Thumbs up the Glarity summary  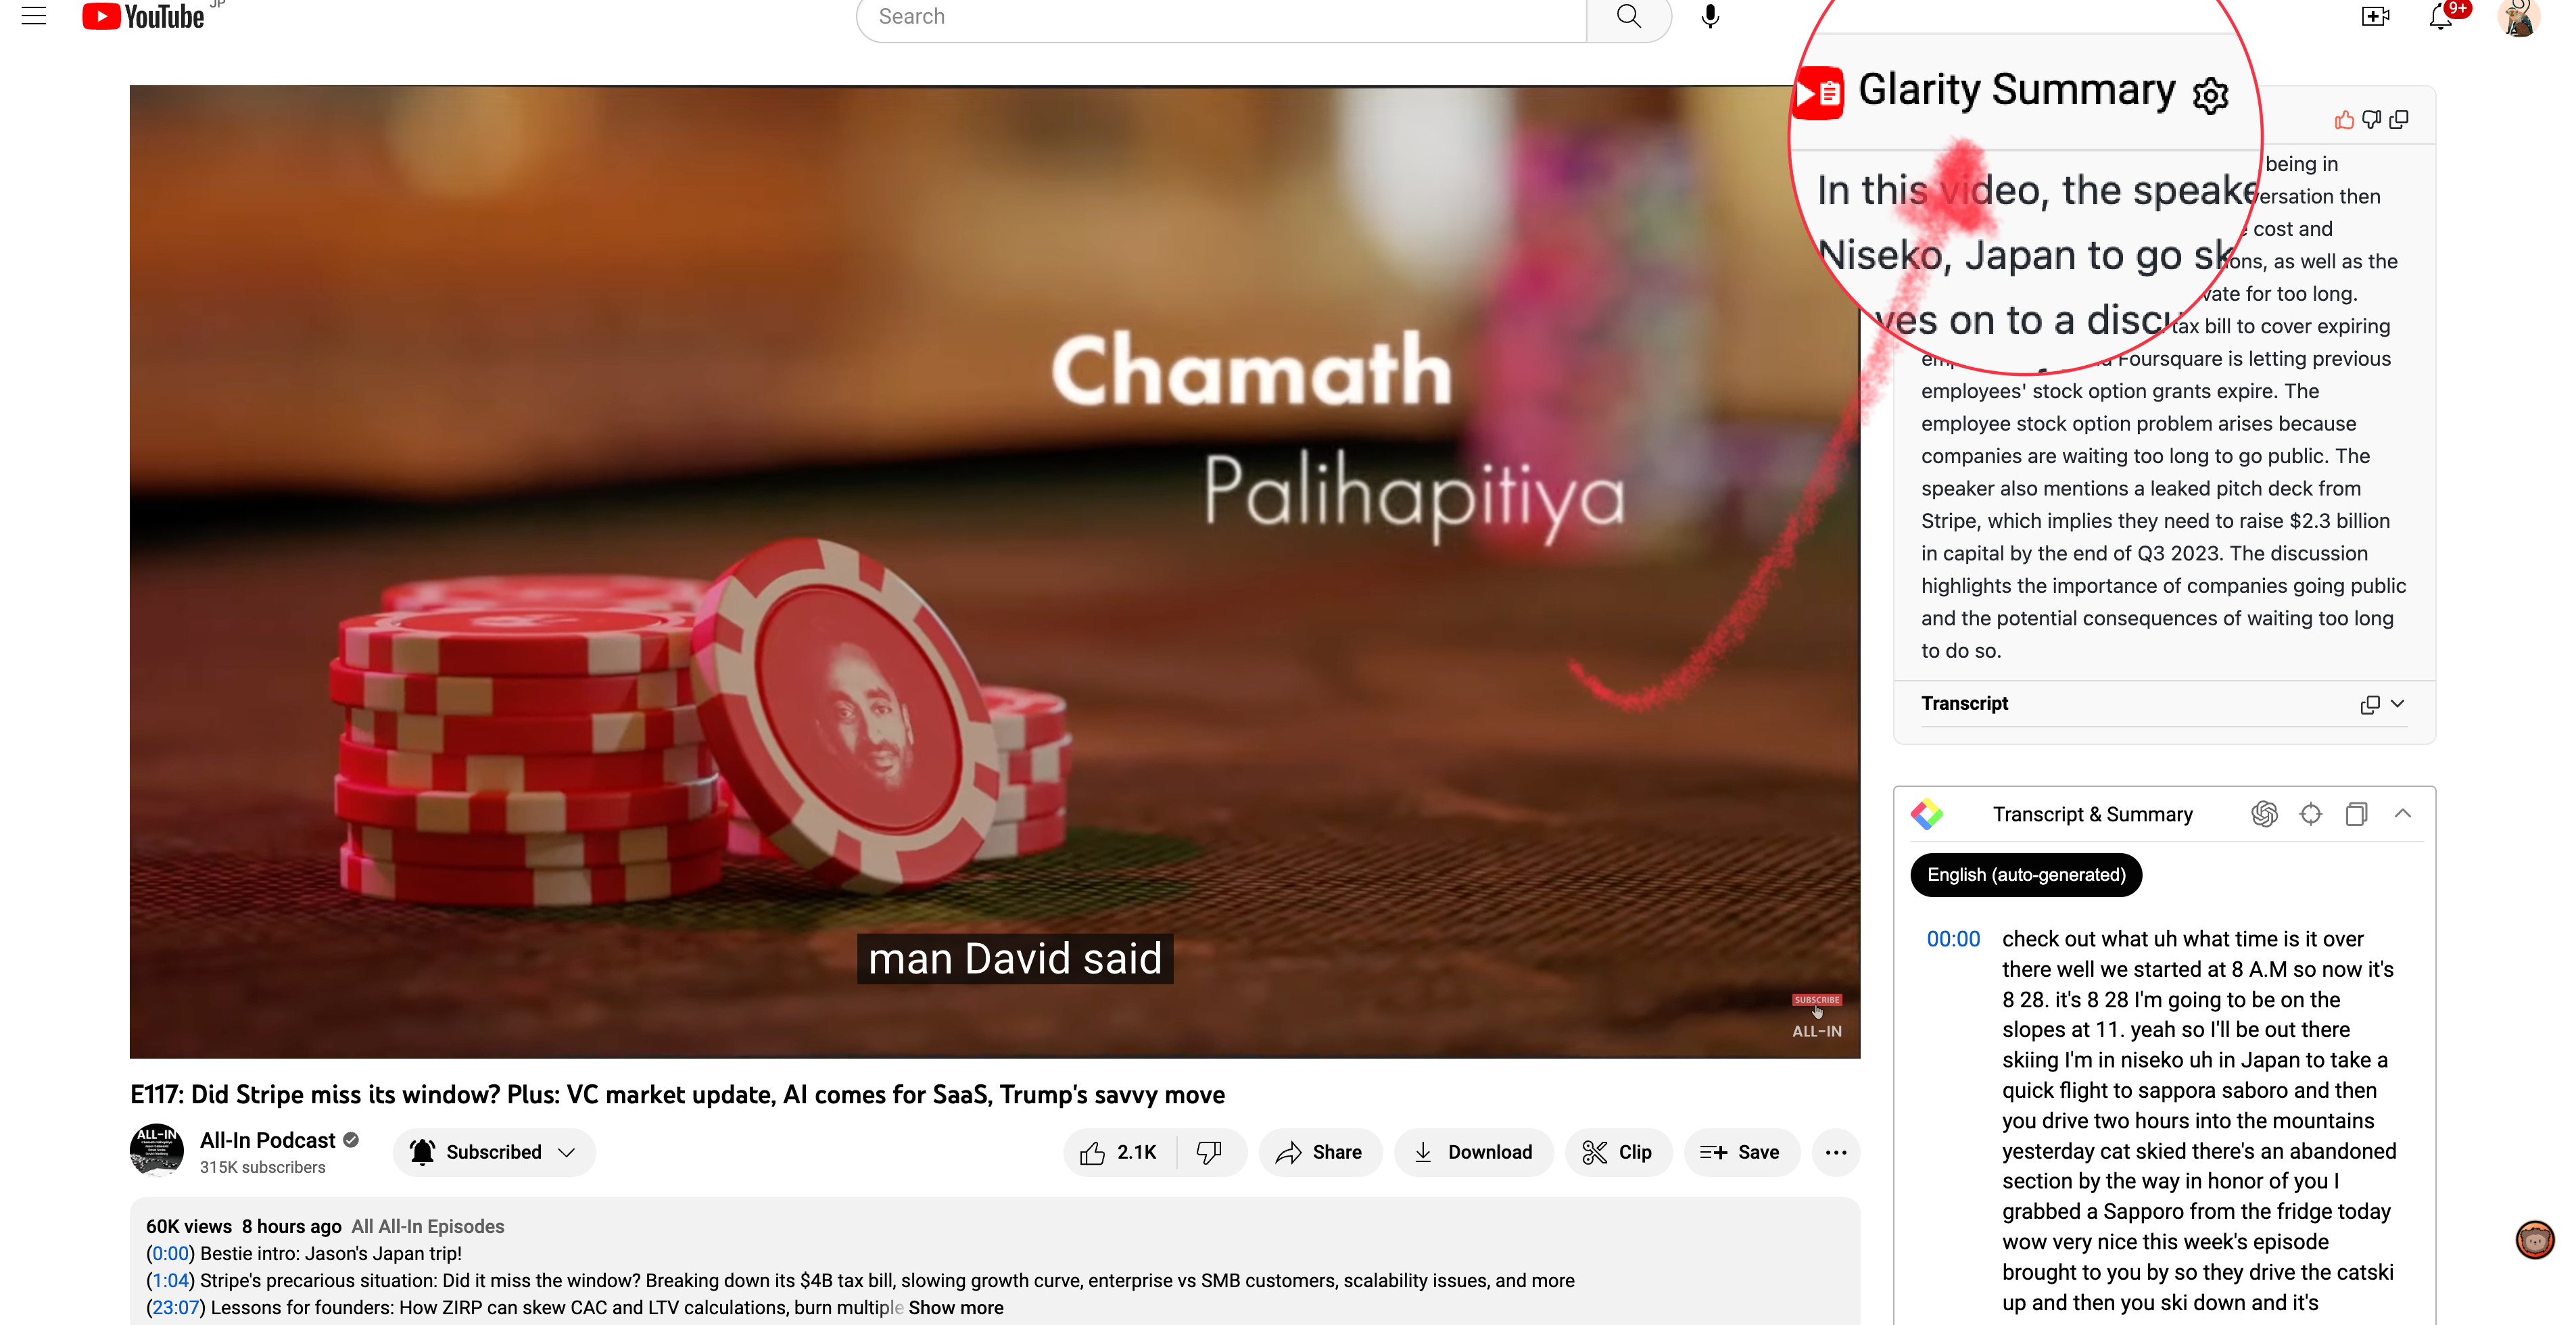tap(2344, 120)
